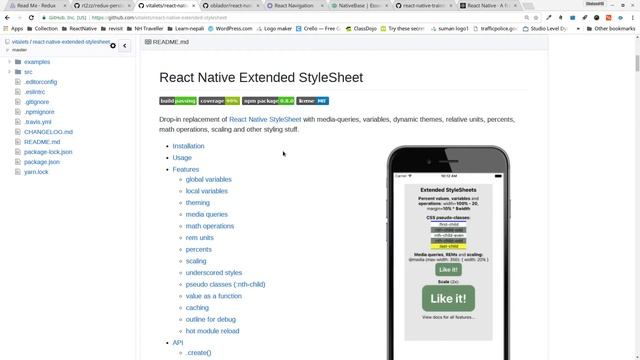Click the package.json file icon
Screen dimensions: 640x360
click(x=18, y=162)
